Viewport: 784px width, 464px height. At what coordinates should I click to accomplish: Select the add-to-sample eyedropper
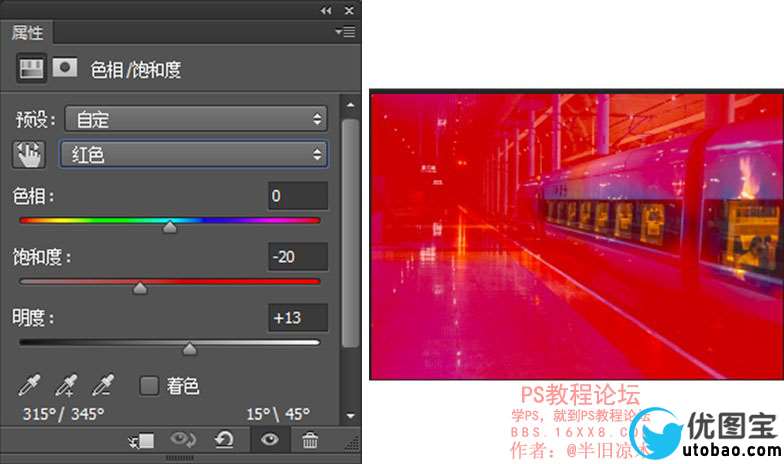66,386
